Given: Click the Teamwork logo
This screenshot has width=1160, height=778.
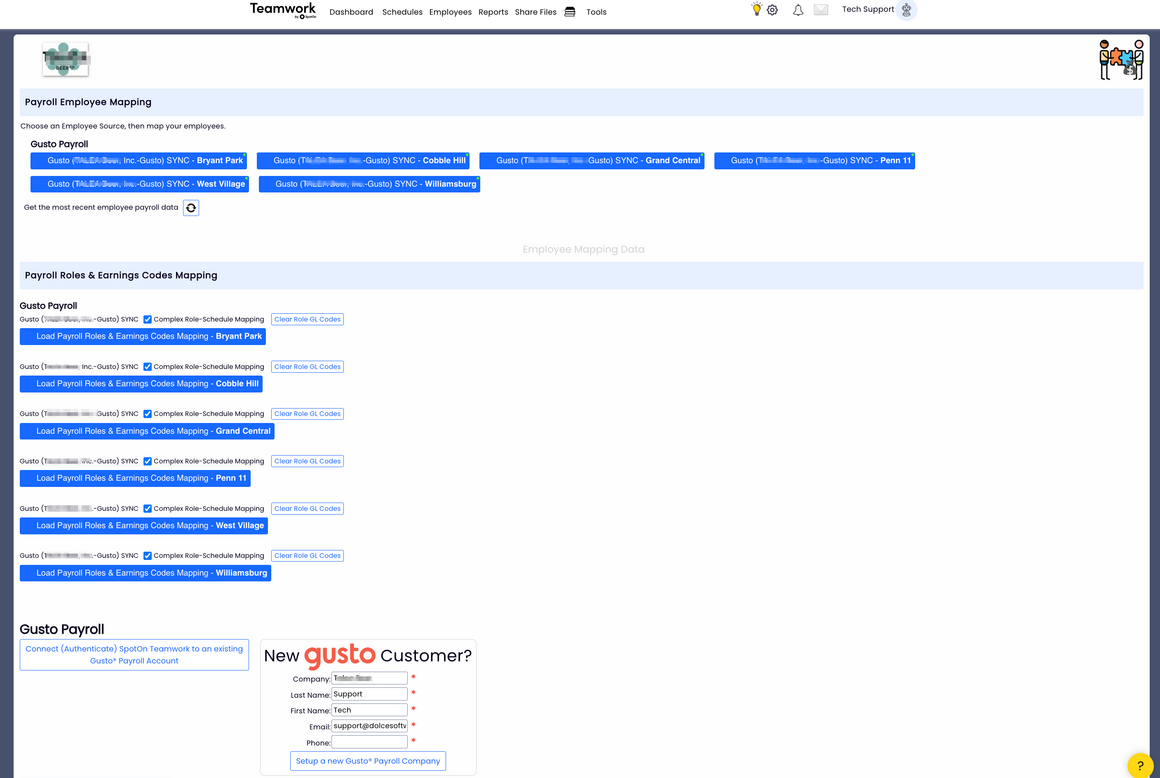Looking at the screenshot, I should (283, 10).
